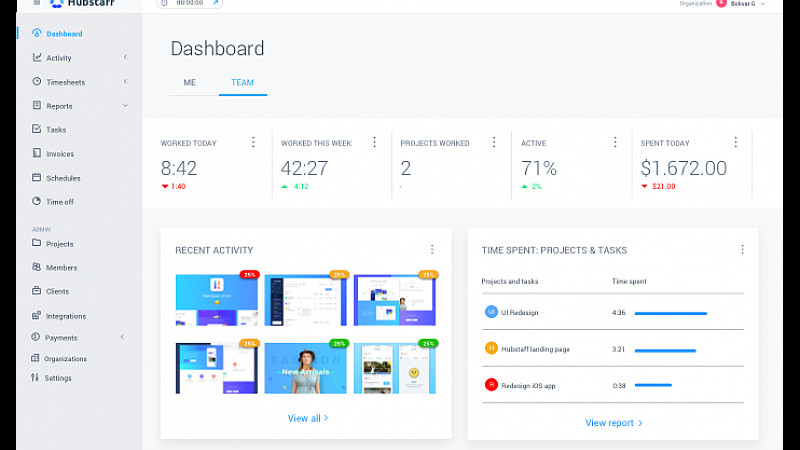Viewport: 800px width, 450px height.
Task: Click the timer showing 00:00:00
Action: [189, 3]
